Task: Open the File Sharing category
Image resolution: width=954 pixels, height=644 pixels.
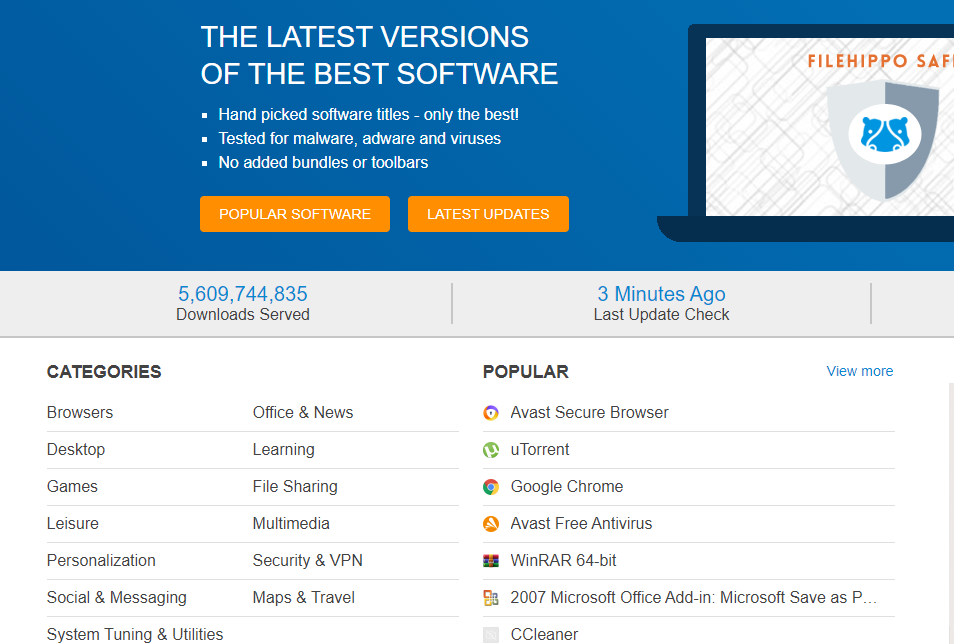Action: pos(295,487)
